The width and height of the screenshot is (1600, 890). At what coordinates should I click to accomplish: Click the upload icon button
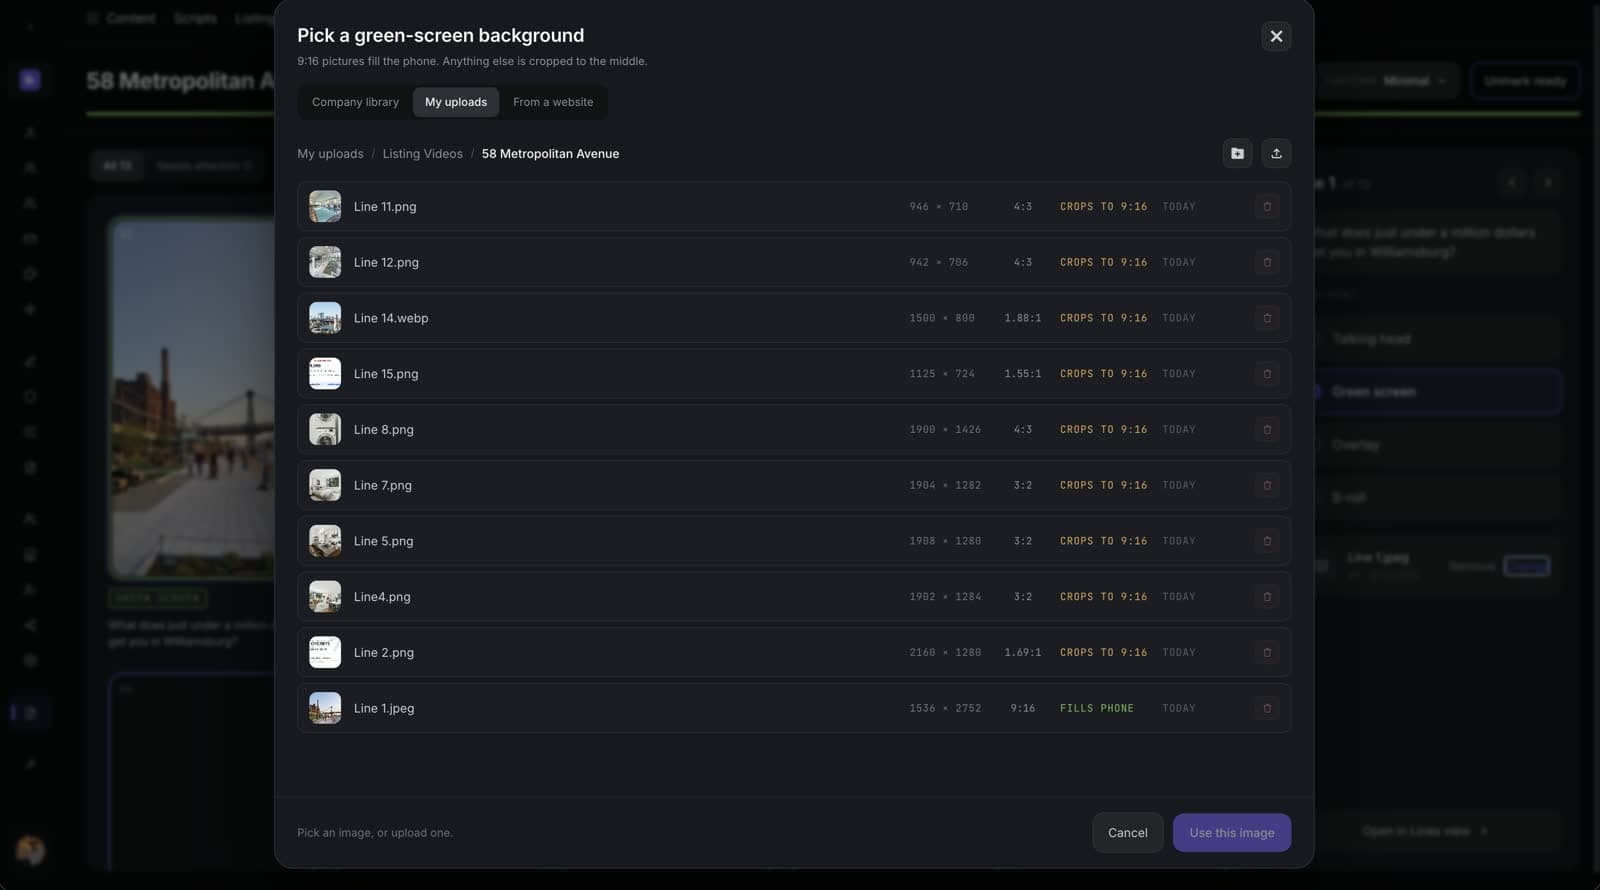[1276, 153]
